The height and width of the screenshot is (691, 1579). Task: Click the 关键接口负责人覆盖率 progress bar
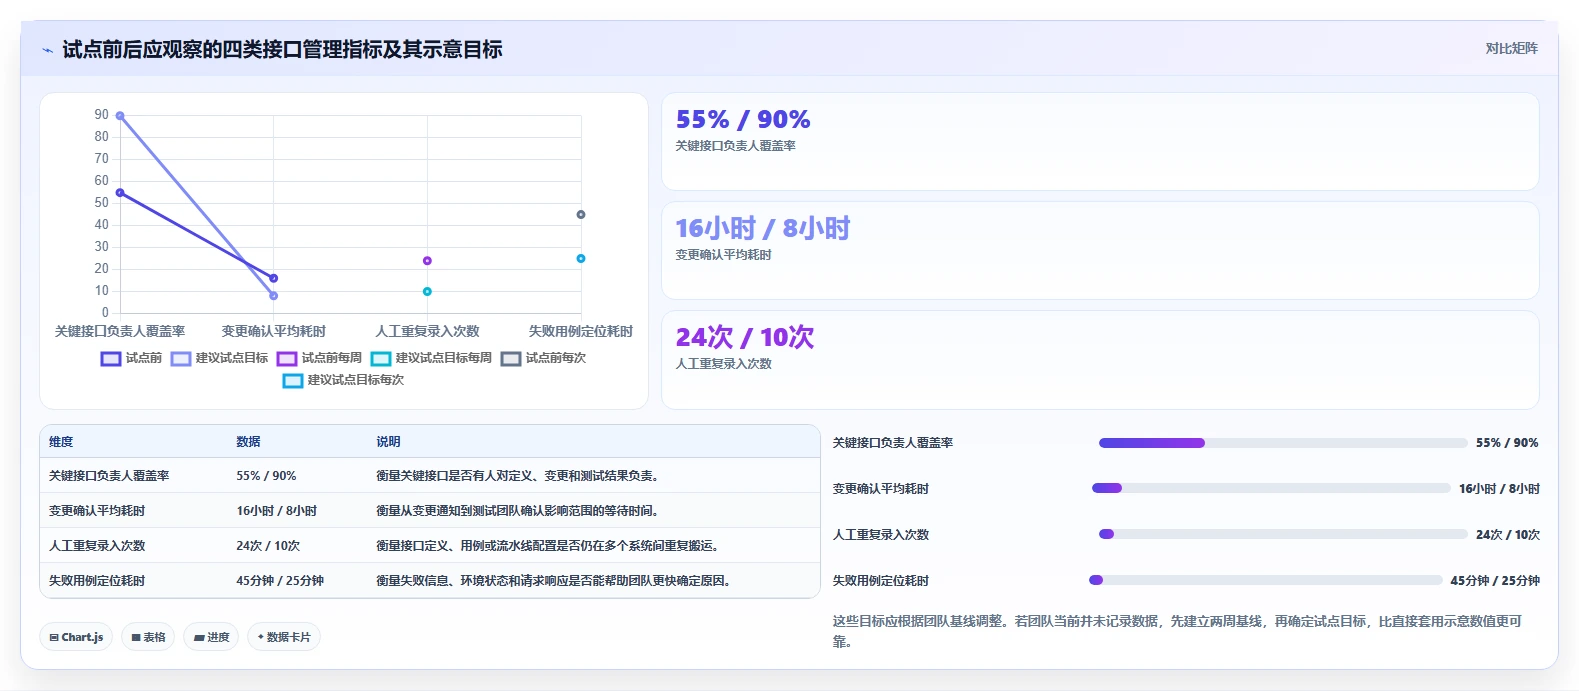pos(1283,443)
